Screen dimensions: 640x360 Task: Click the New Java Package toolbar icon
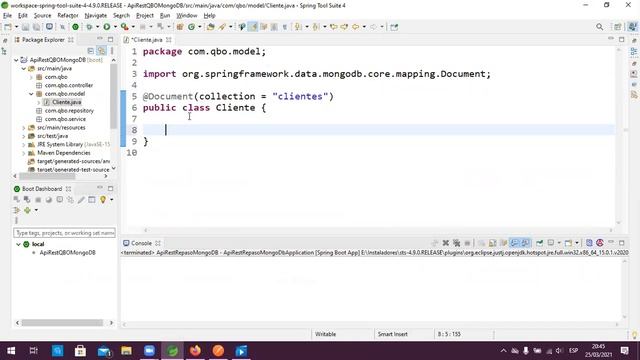(x=180, y=27)
